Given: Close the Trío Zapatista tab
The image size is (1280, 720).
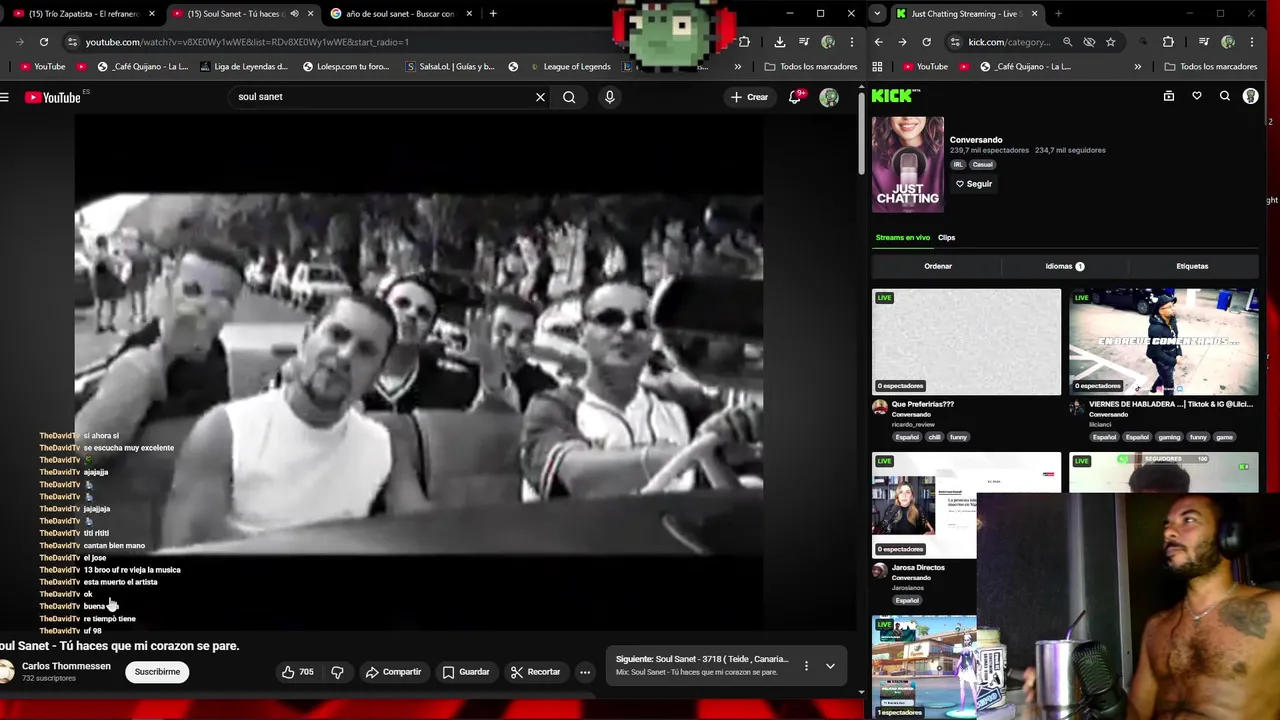Looking at the screenshot, I should coord(152,14).
